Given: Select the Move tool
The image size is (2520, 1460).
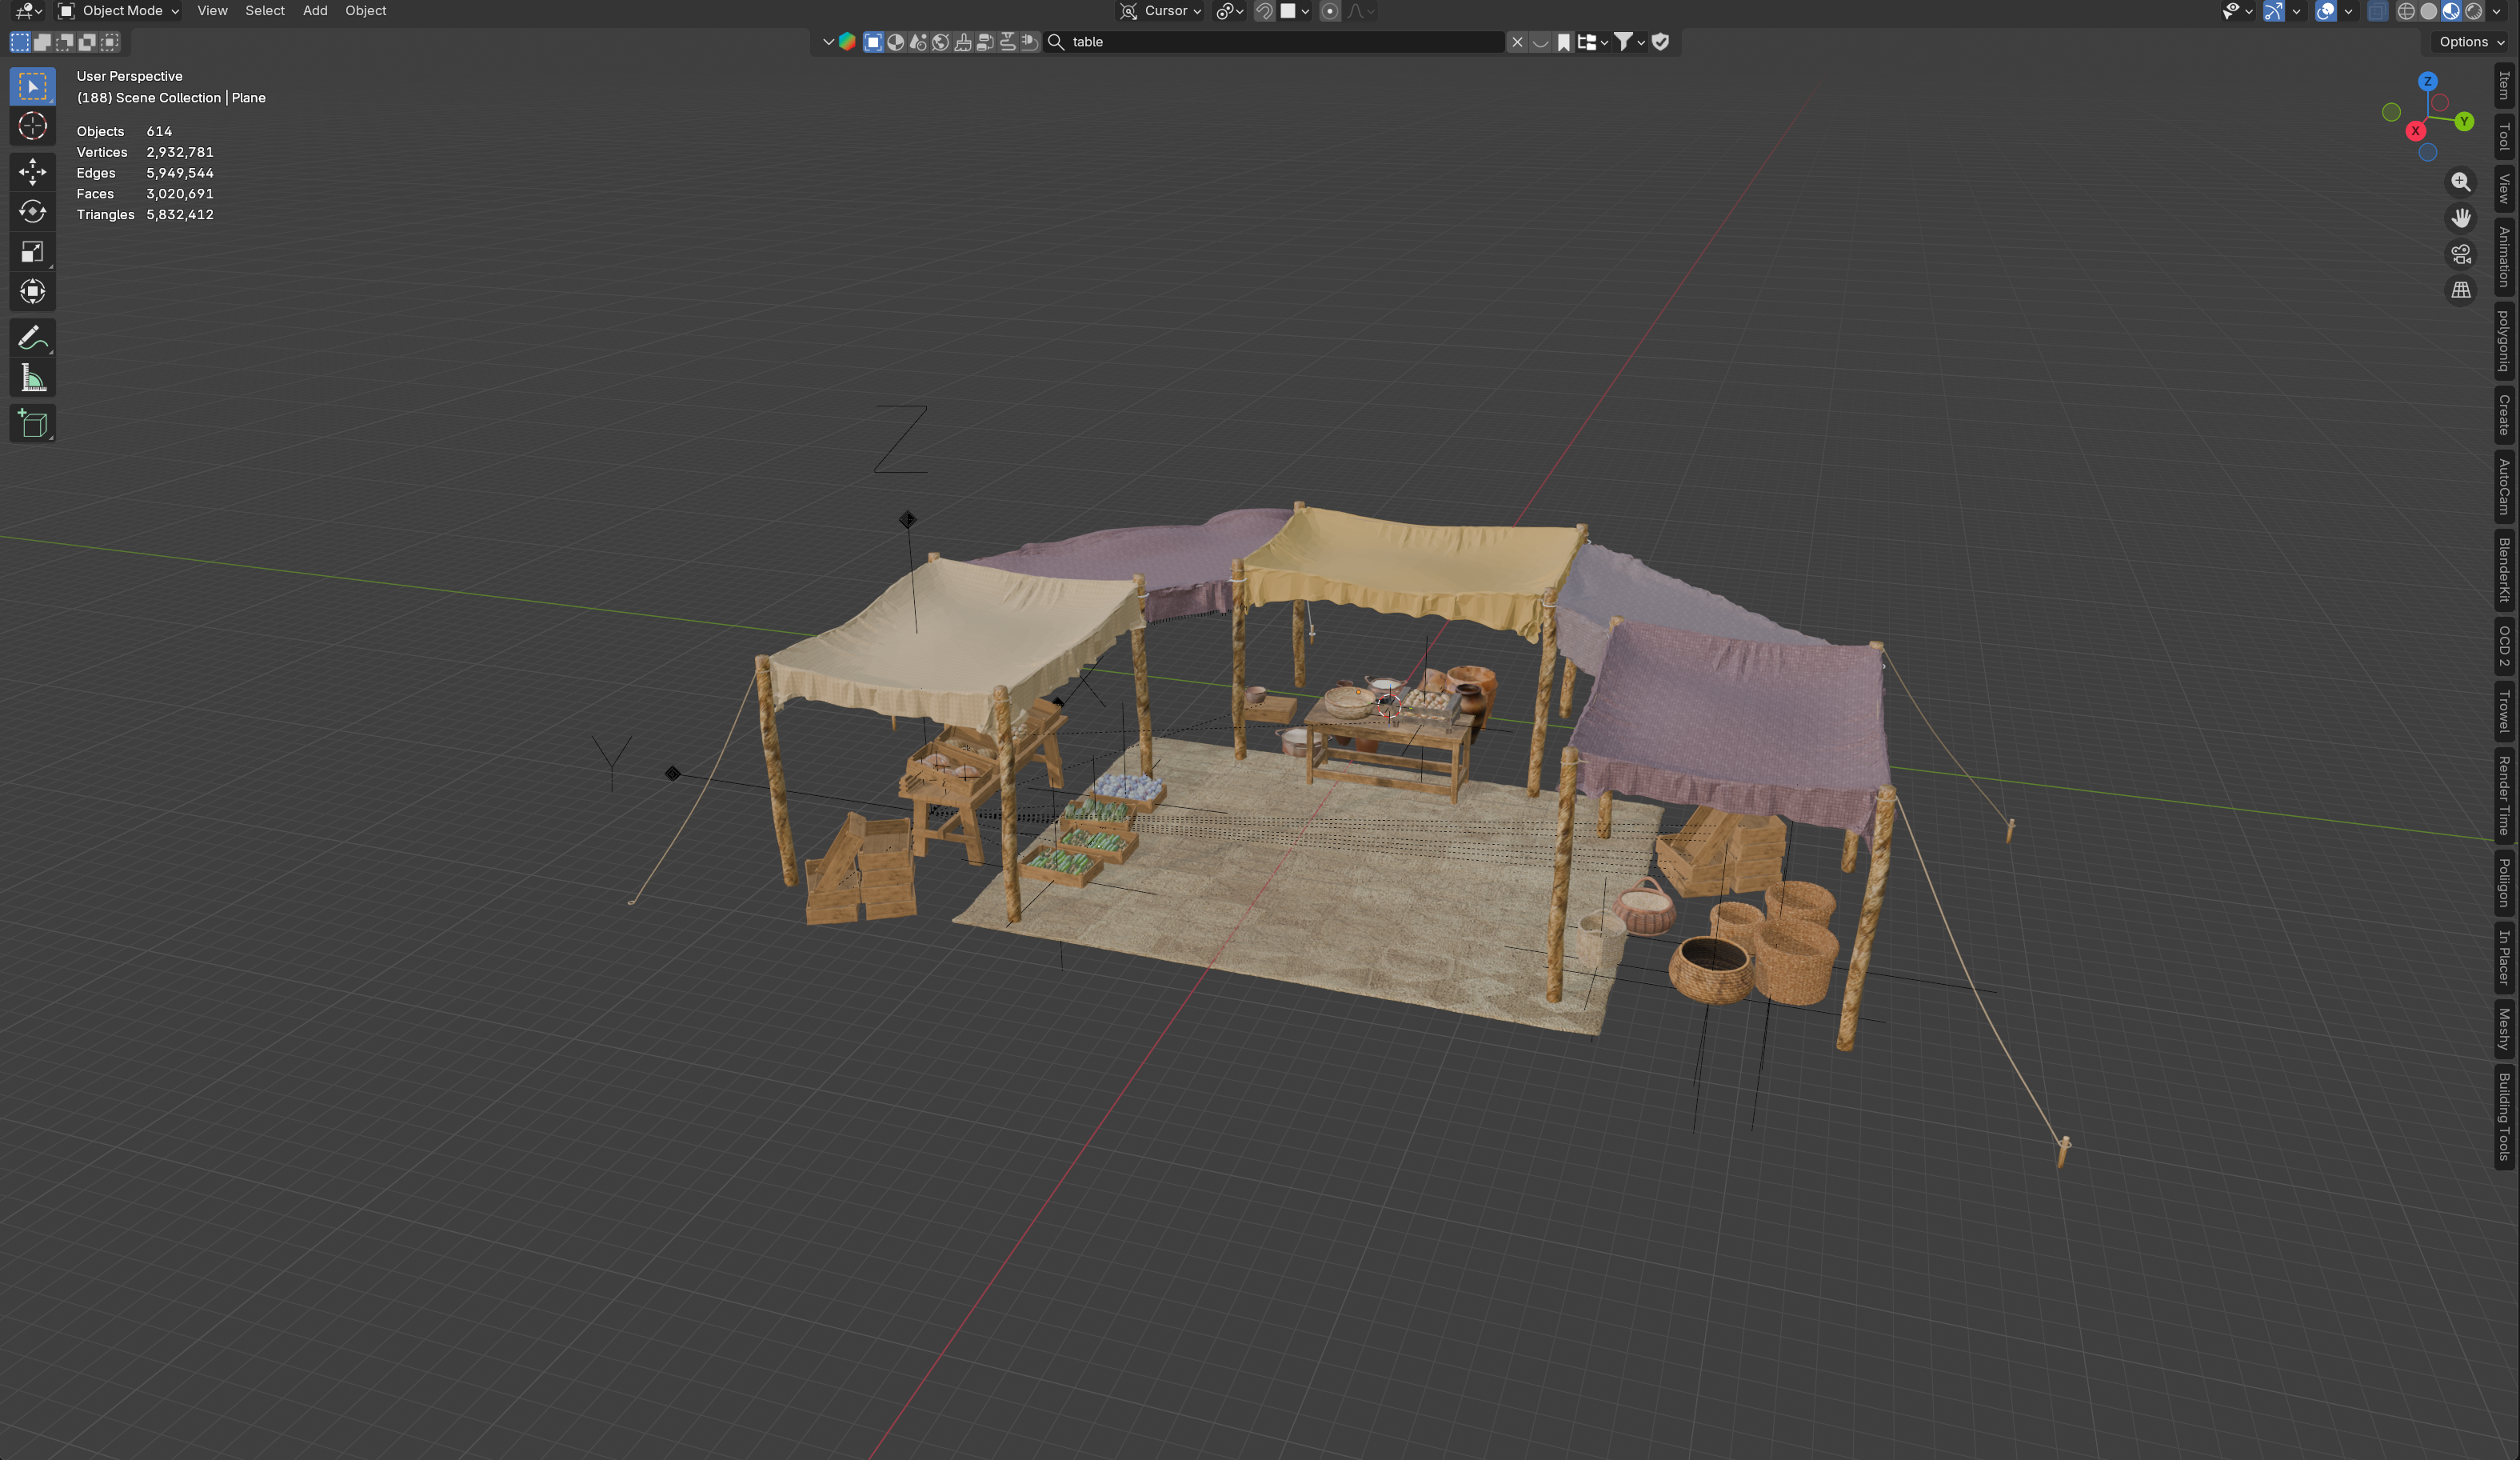Looking at the screenshot, I should [x=32, y=172].
